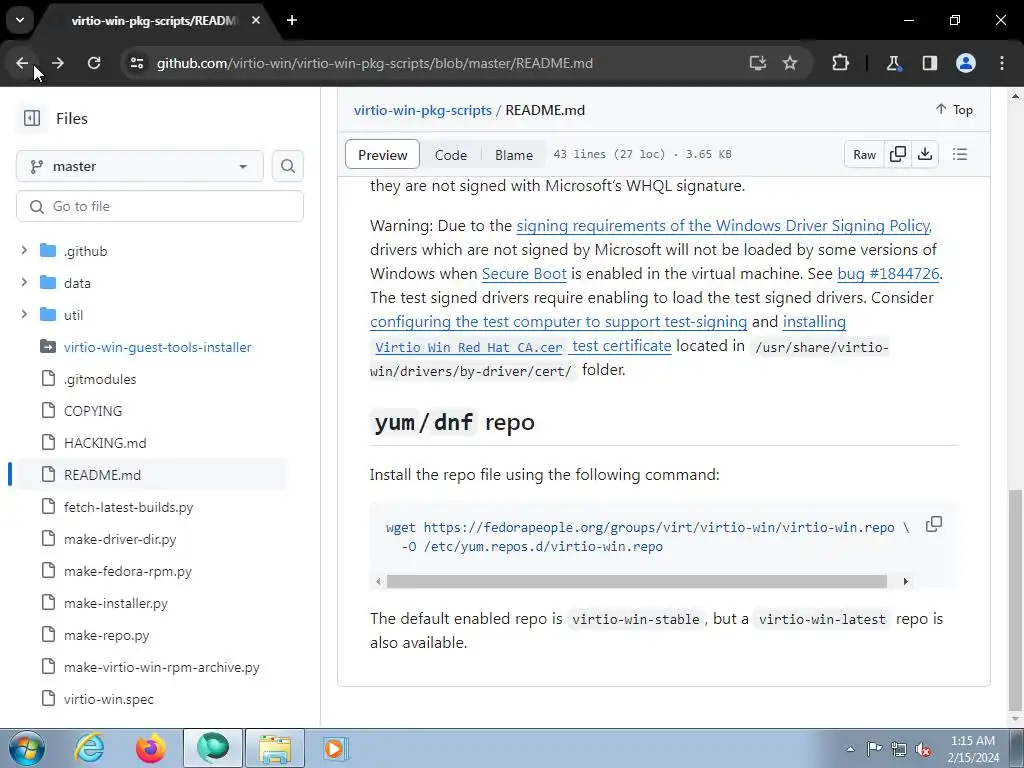Jump to Top of file

954,110
